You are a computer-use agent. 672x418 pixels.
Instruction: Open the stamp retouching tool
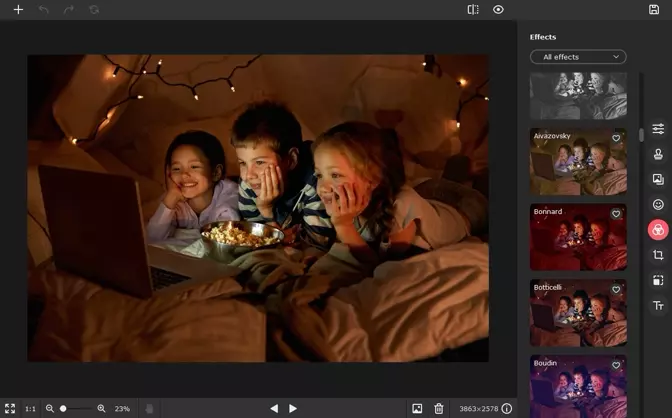tap(658, 154)
